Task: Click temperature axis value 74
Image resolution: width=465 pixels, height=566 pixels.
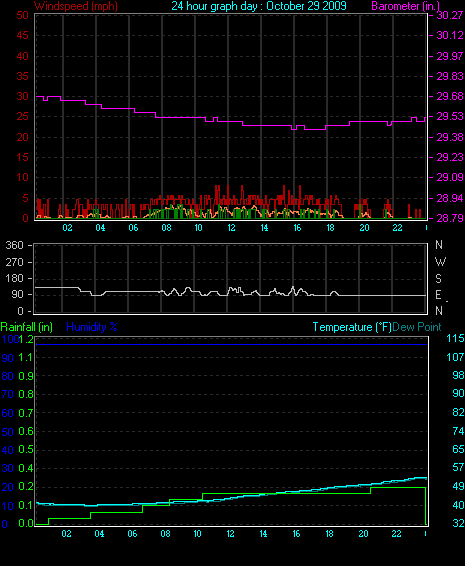Action: (458, 431)
